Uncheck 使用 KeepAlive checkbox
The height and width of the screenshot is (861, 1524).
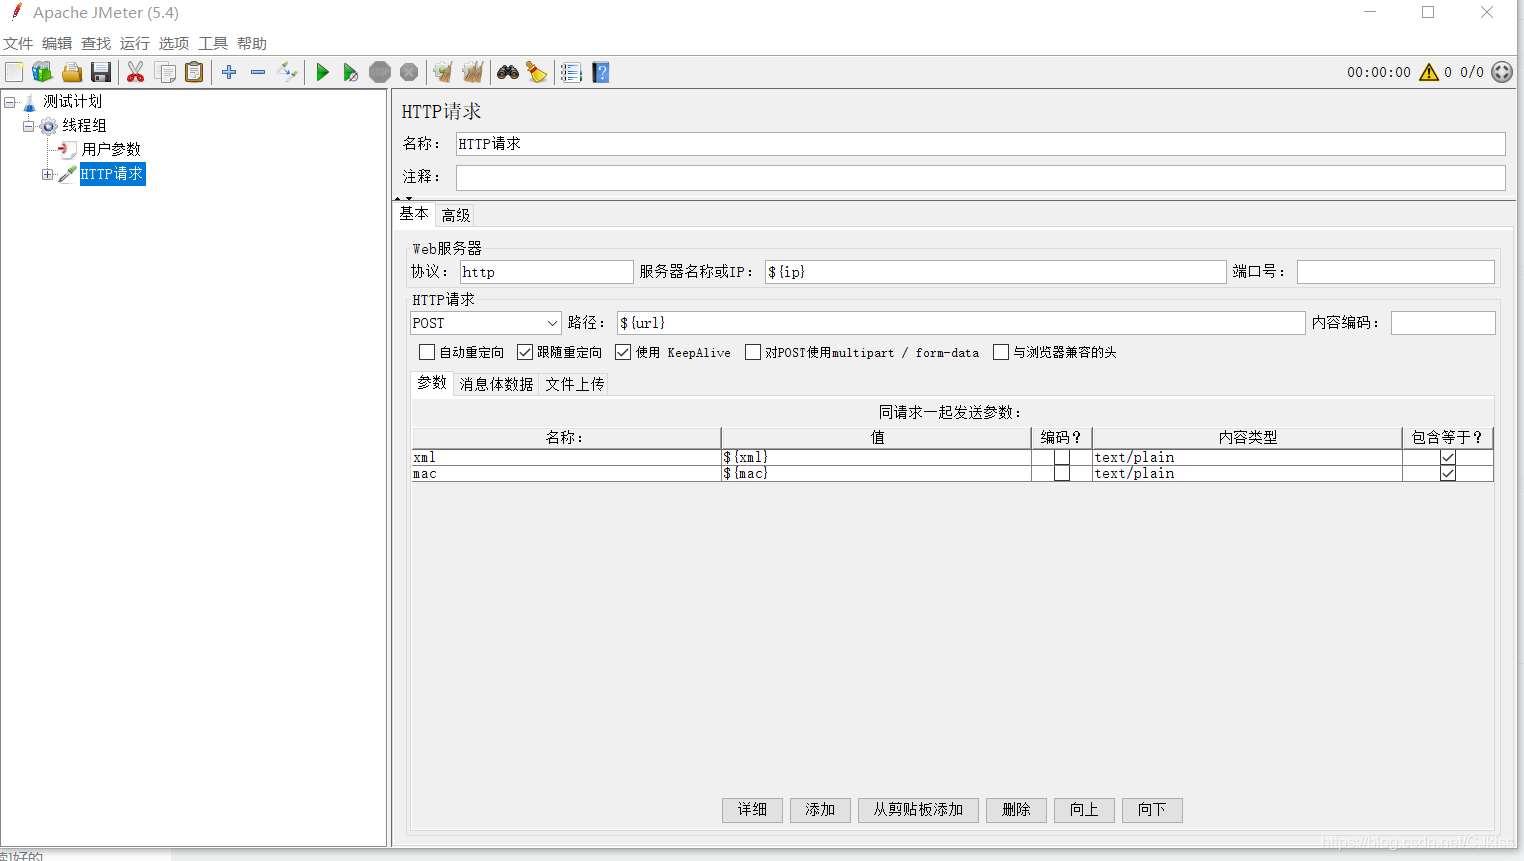click(x=623, y=352)
